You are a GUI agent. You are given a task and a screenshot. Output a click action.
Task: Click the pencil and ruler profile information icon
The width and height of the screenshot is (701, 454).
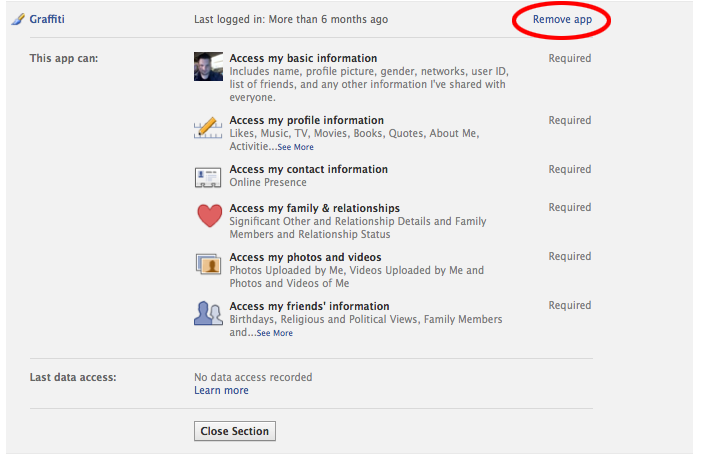point(208,128)
